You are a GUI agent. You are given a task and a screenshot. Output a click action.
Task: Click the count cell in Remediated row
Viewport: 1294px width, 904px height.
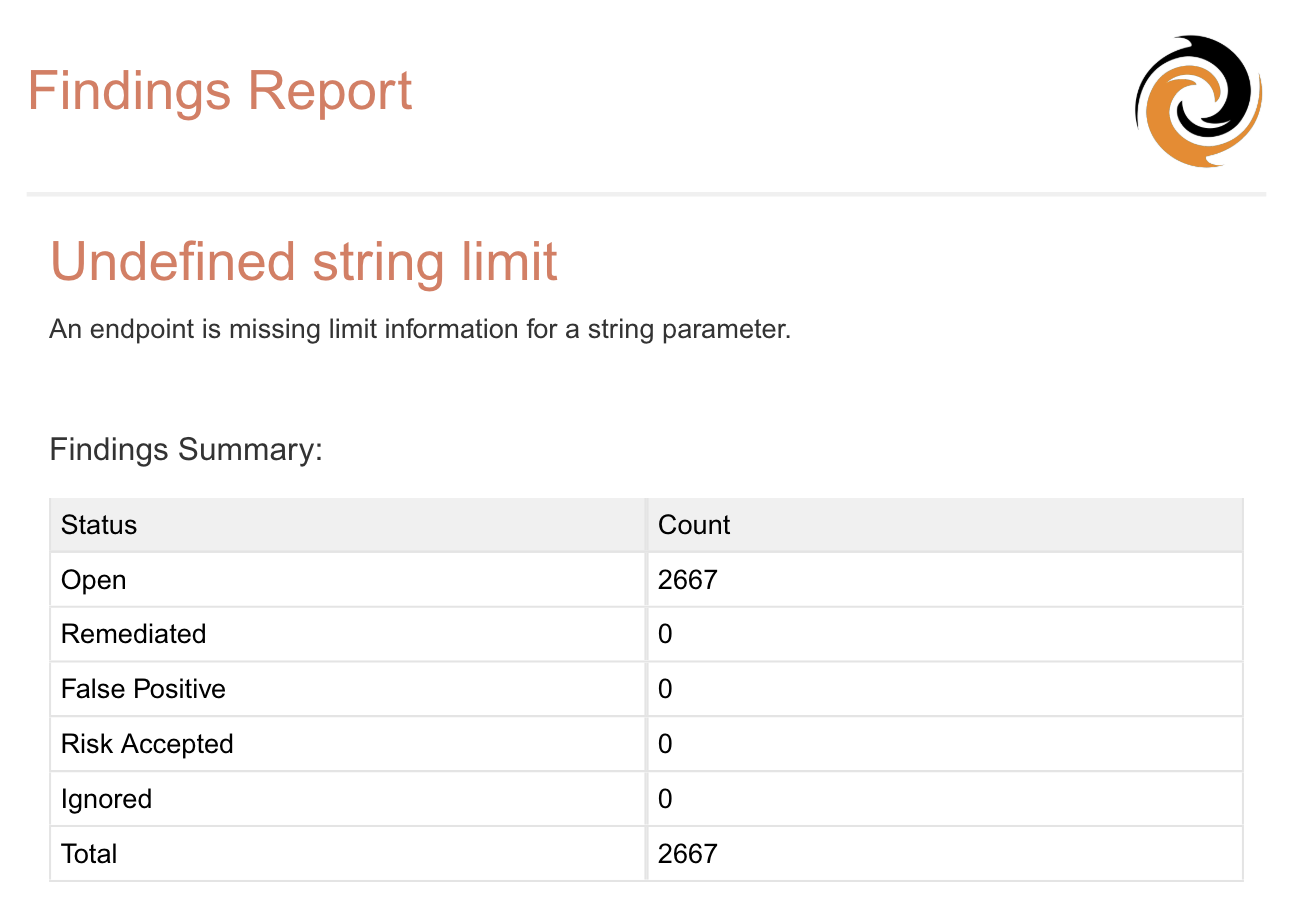(666, 635)
